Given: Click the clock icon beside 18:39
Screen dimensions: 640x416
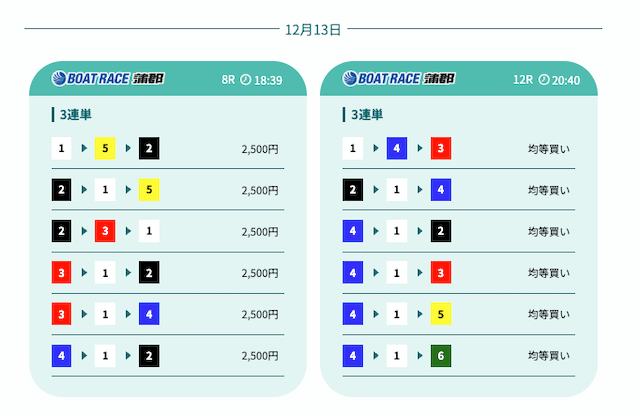Looking at the screenshot, I should (246, 79).
